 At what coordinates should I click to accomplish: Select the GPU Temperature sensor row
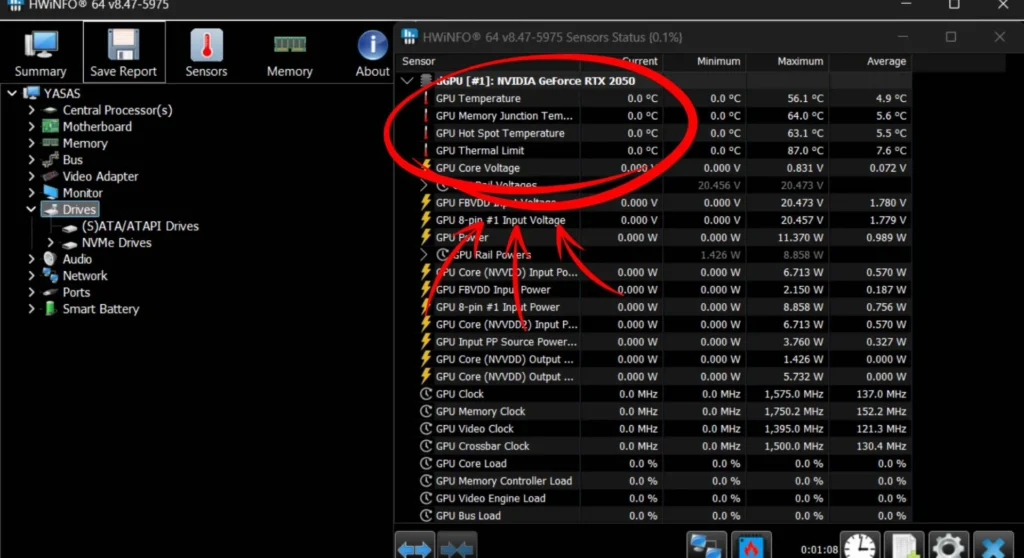point(653,99)
